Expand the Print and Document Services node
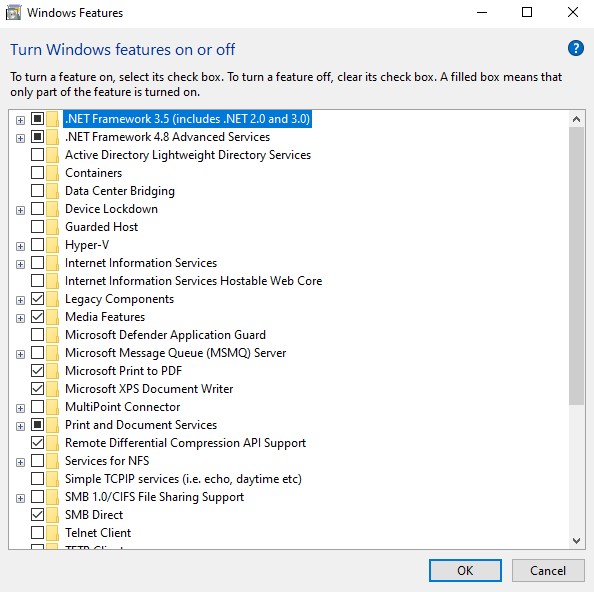The width and height of the screenshot is (594, 592). (20, 426)
